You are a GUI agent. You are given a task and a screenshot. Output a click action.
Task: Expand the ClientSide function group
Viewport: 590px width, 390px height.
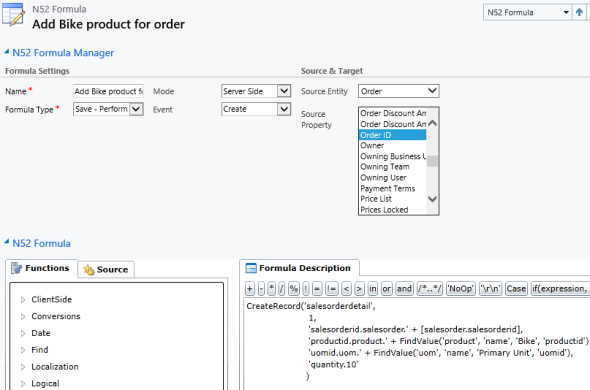click(23, 300)
